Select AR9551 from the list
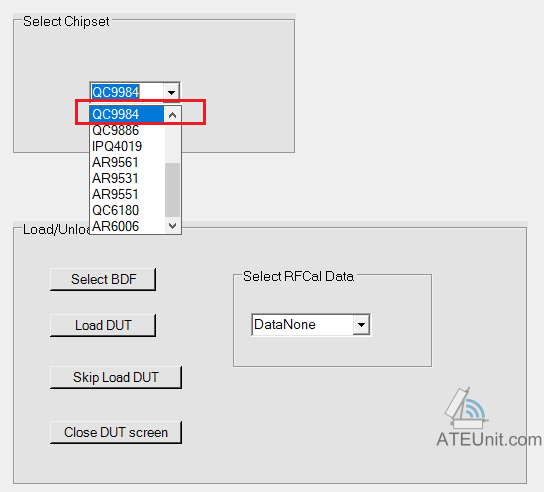Screen dimensions: 544x492 [127, 194]
